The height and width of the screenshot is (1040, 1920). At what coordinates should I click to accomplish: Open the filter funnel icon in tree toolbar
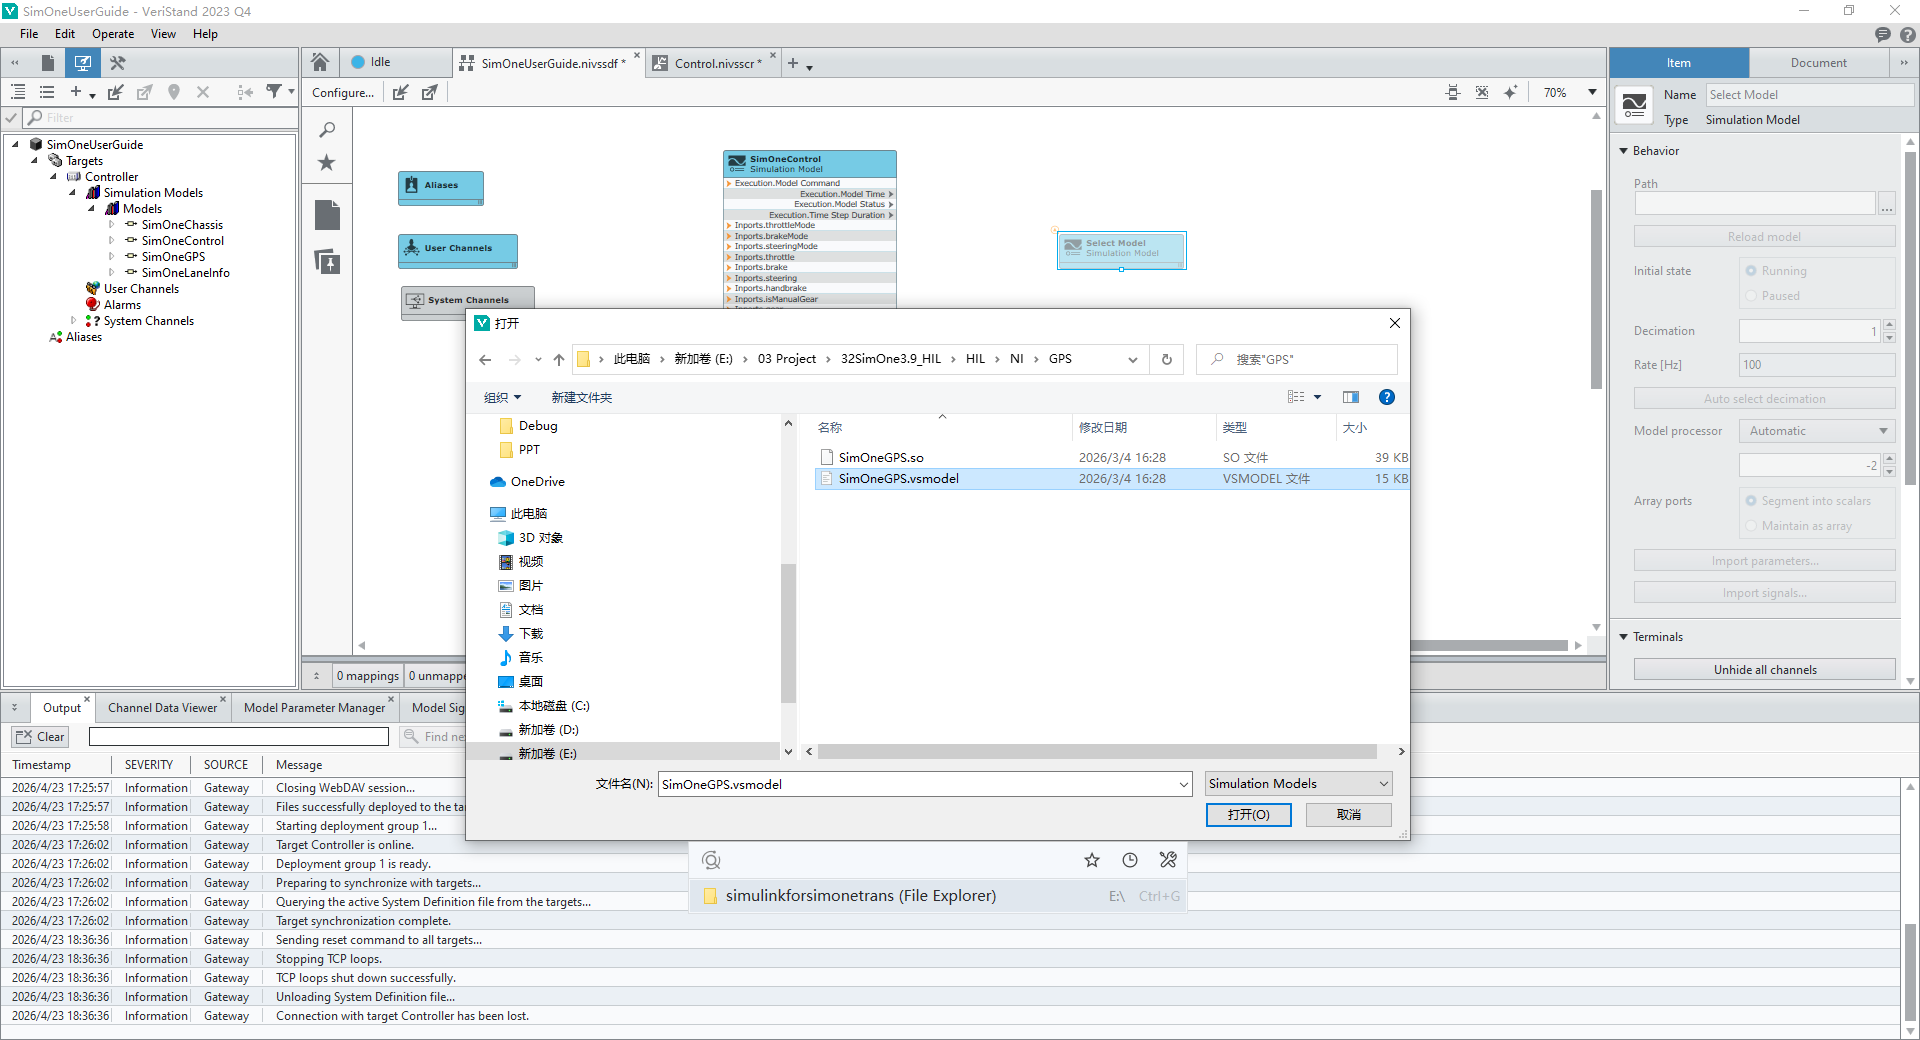click(273, 92)
